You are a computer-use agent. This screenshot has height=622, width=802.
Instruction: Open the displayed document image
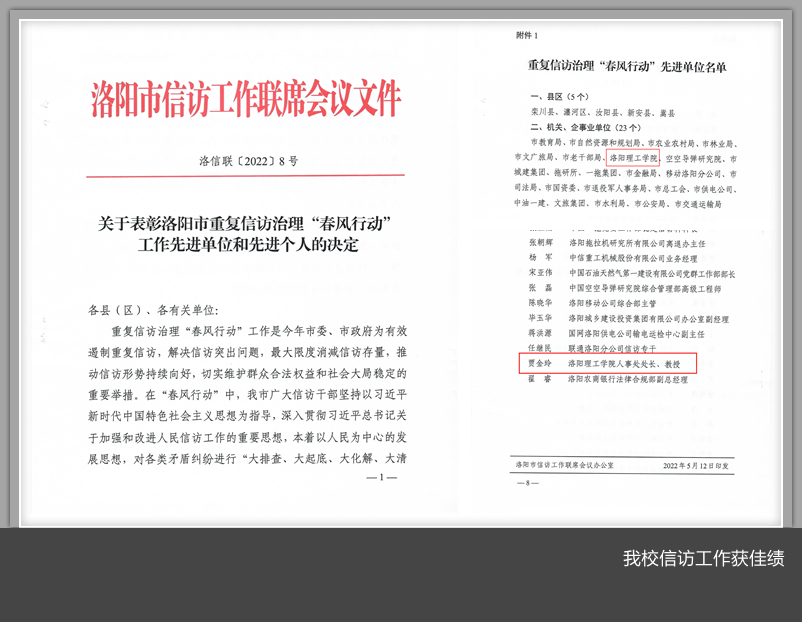point(401,273)
